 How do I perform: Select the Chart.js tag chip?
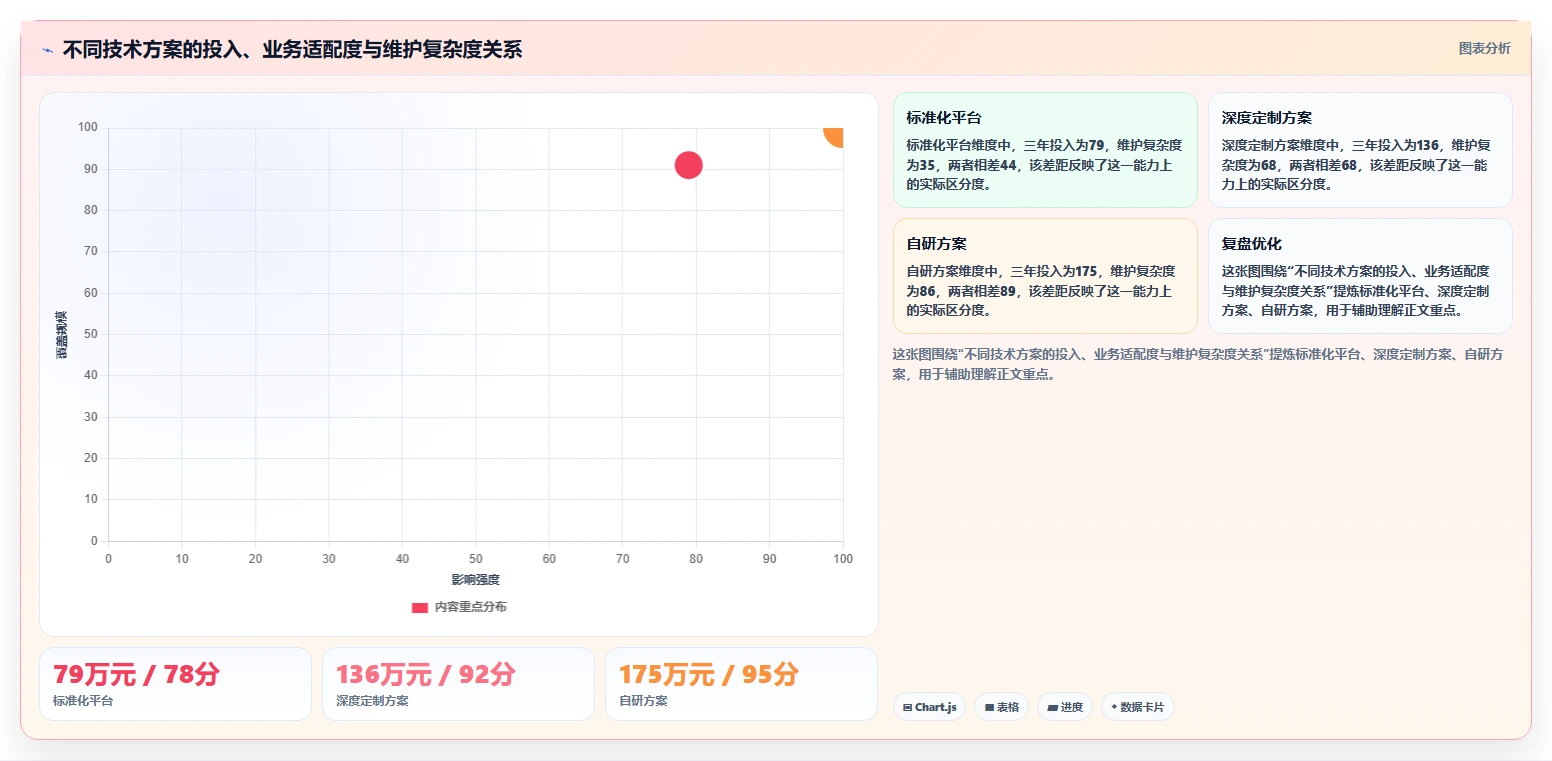(929, 707)
